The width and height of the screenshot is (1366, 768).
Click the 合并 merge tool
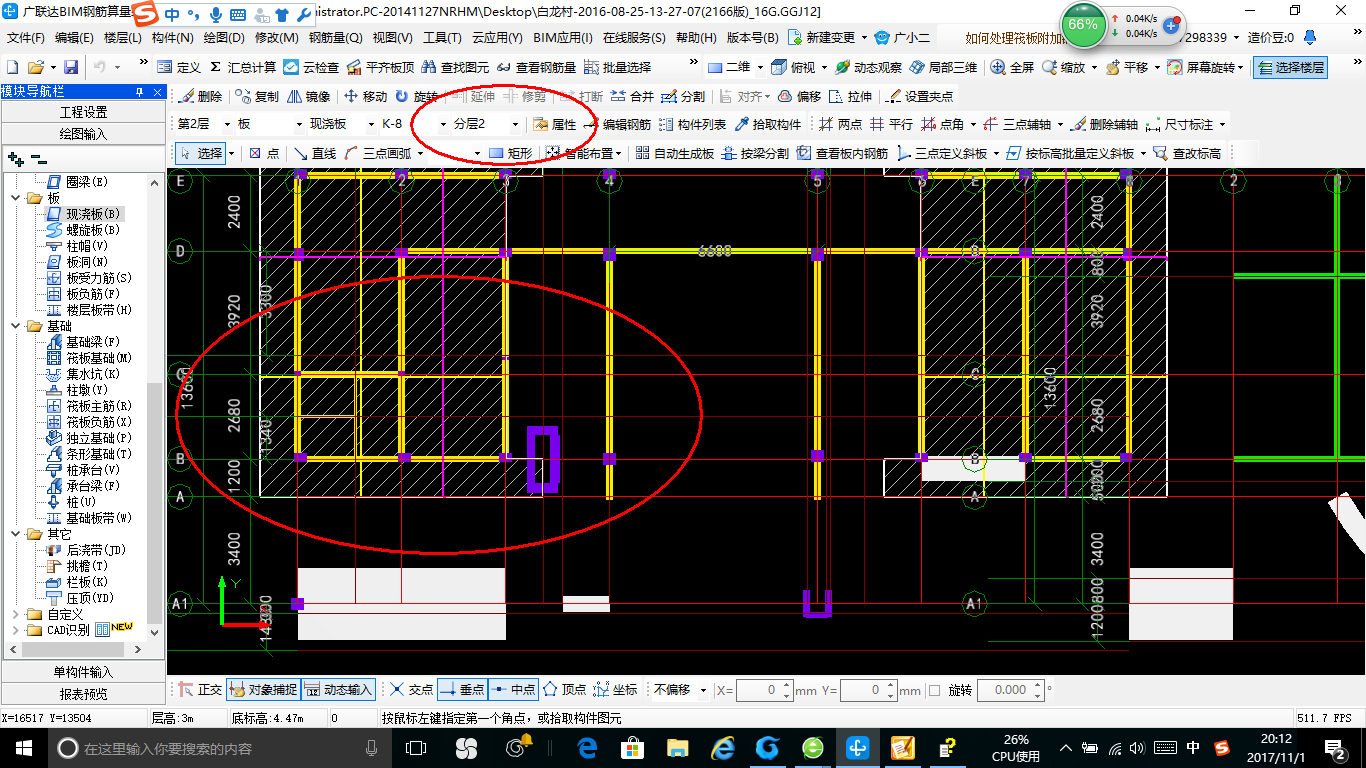click(x=632, y=97)
